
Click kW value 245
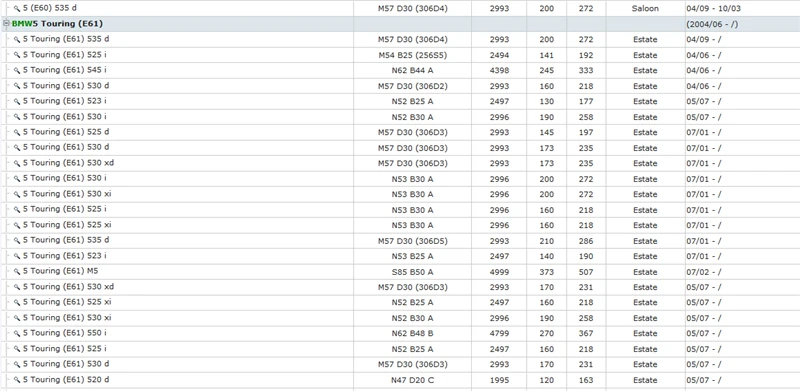click(546, 70)
